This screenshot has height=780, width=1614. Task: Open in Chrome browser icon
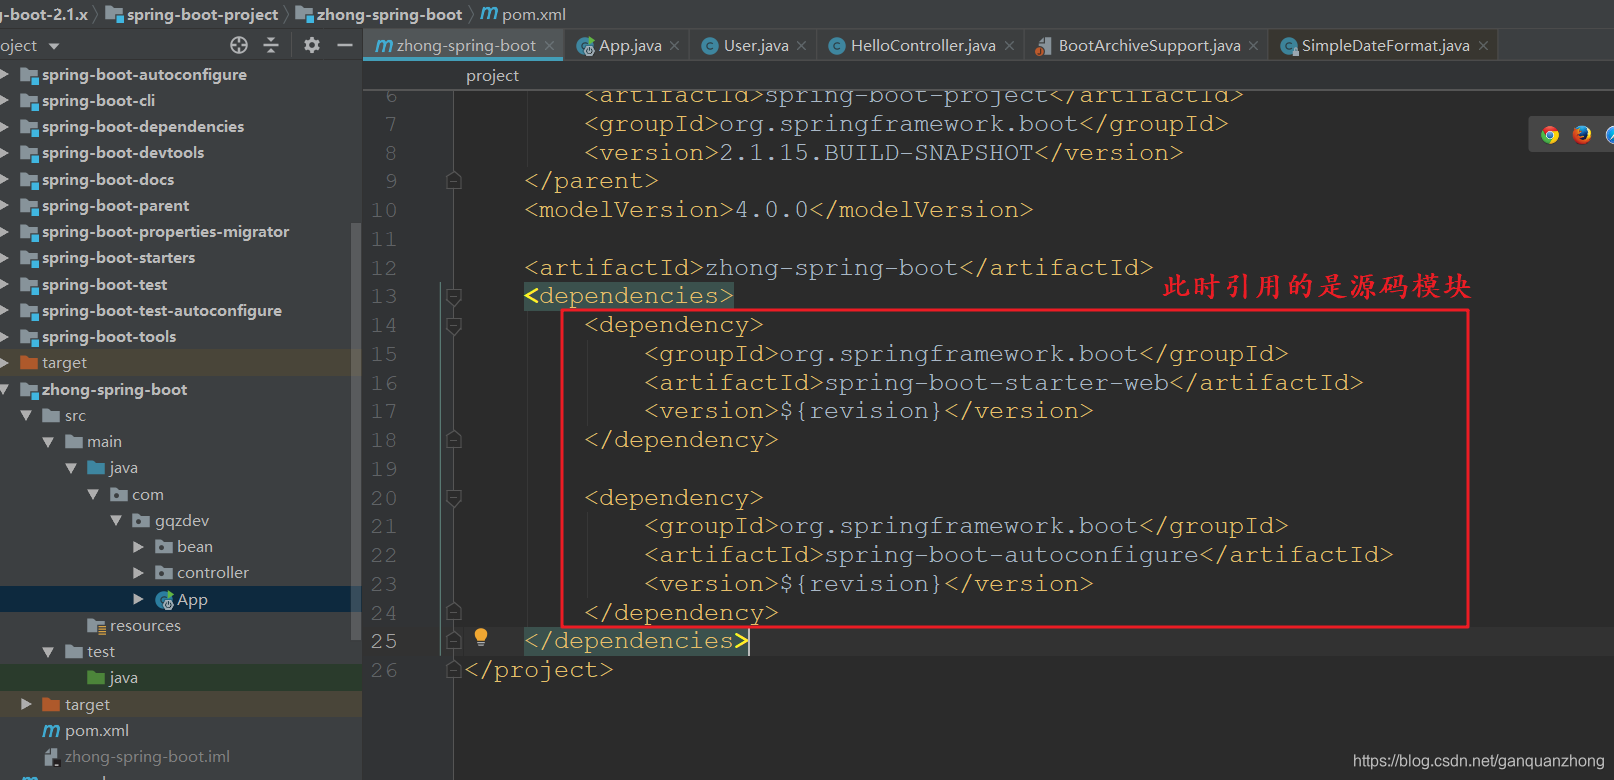(x=1550, y=134)
